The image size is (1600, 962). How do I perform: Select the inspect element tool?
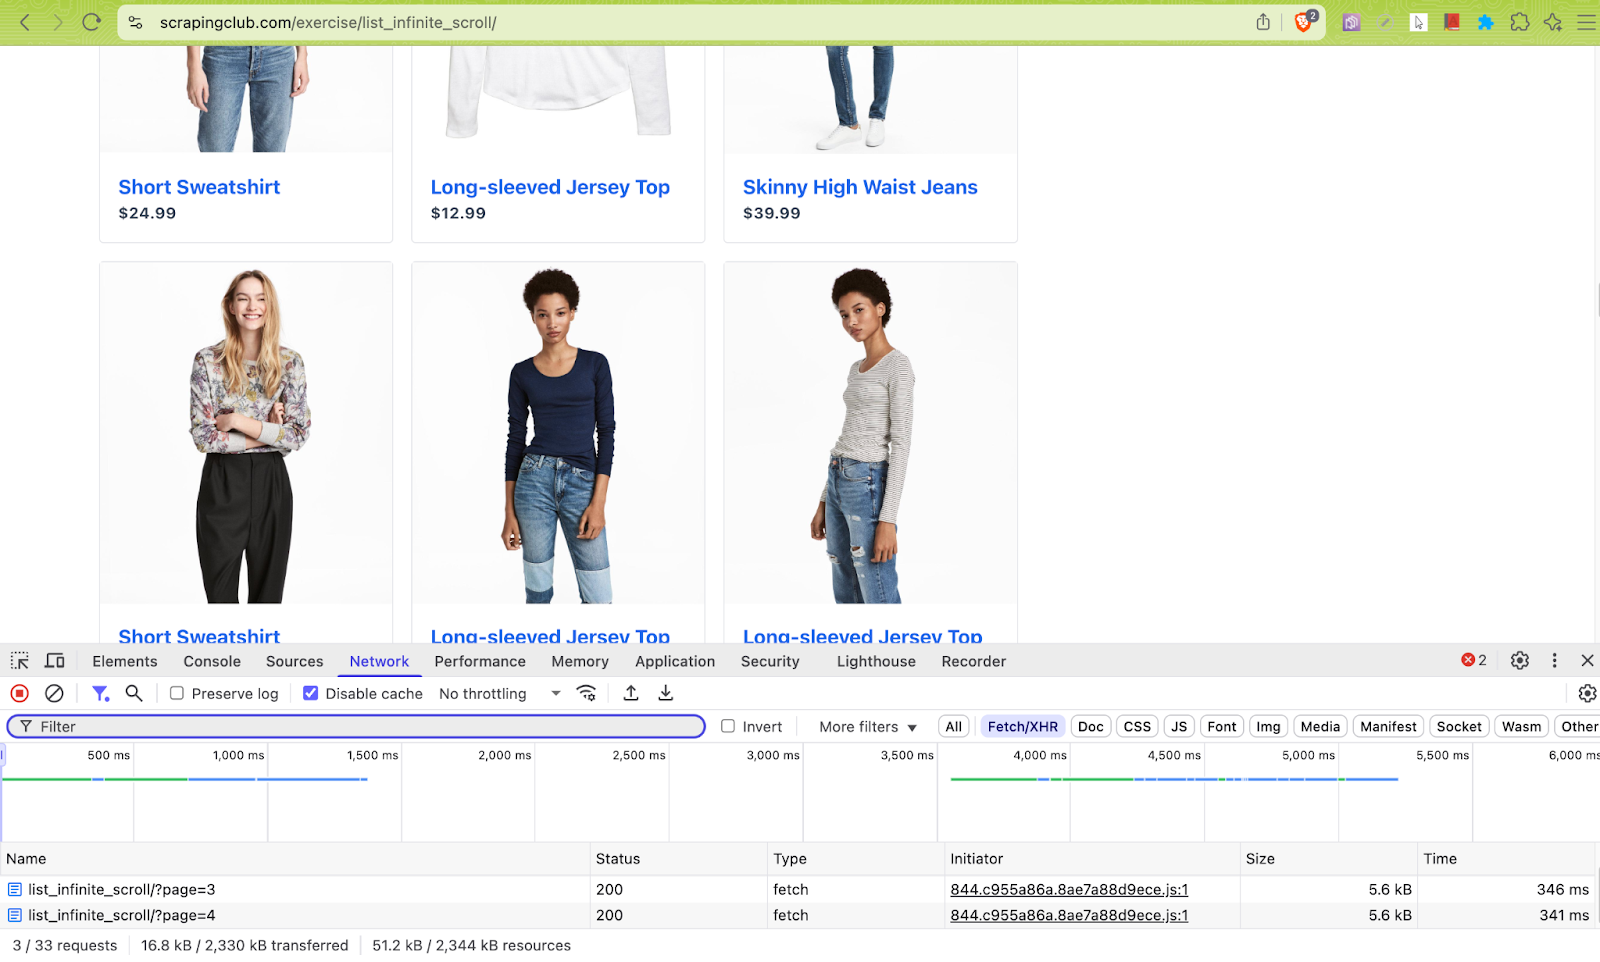(18, 660)
